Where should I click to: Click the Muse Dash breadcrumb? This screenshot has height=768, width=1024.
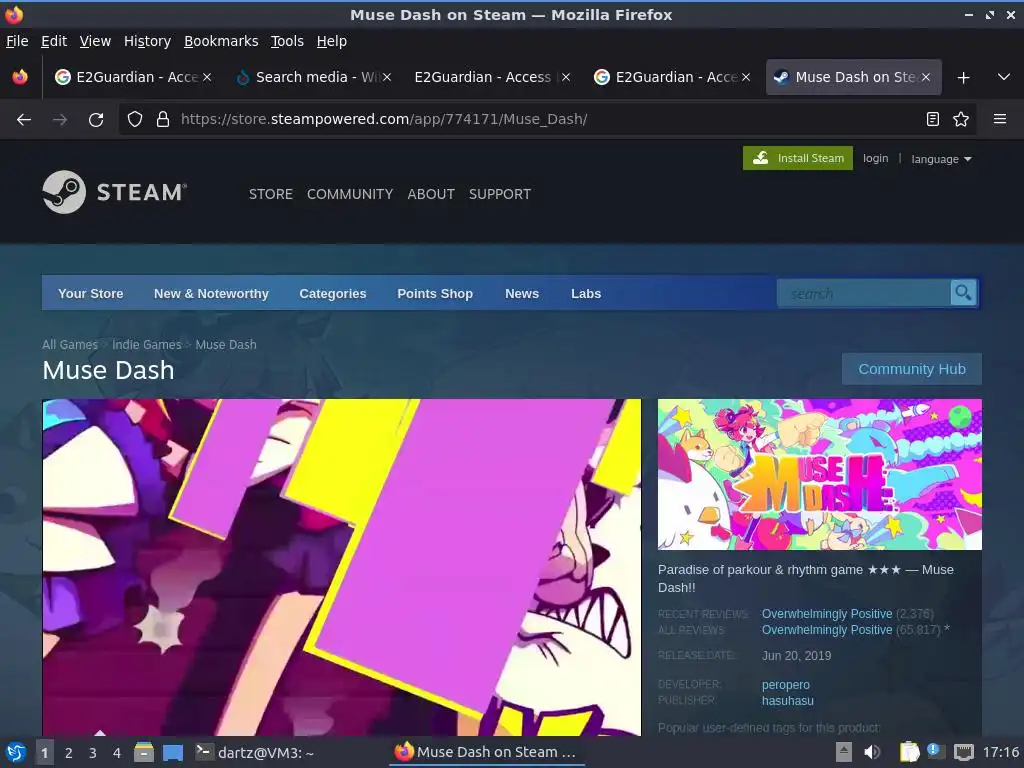point(226,344)
